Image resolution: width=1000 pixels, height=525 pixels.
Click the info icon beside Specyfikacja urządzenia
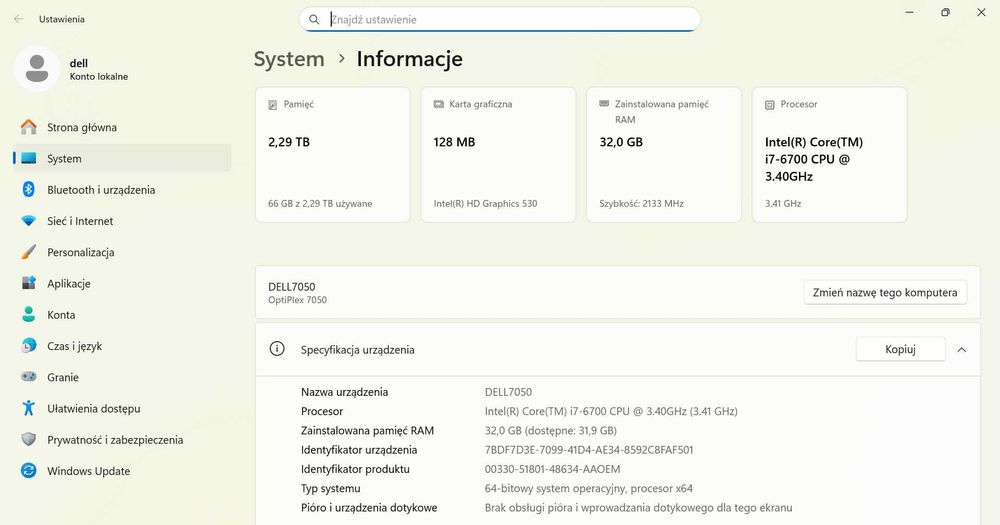[277, 349]
